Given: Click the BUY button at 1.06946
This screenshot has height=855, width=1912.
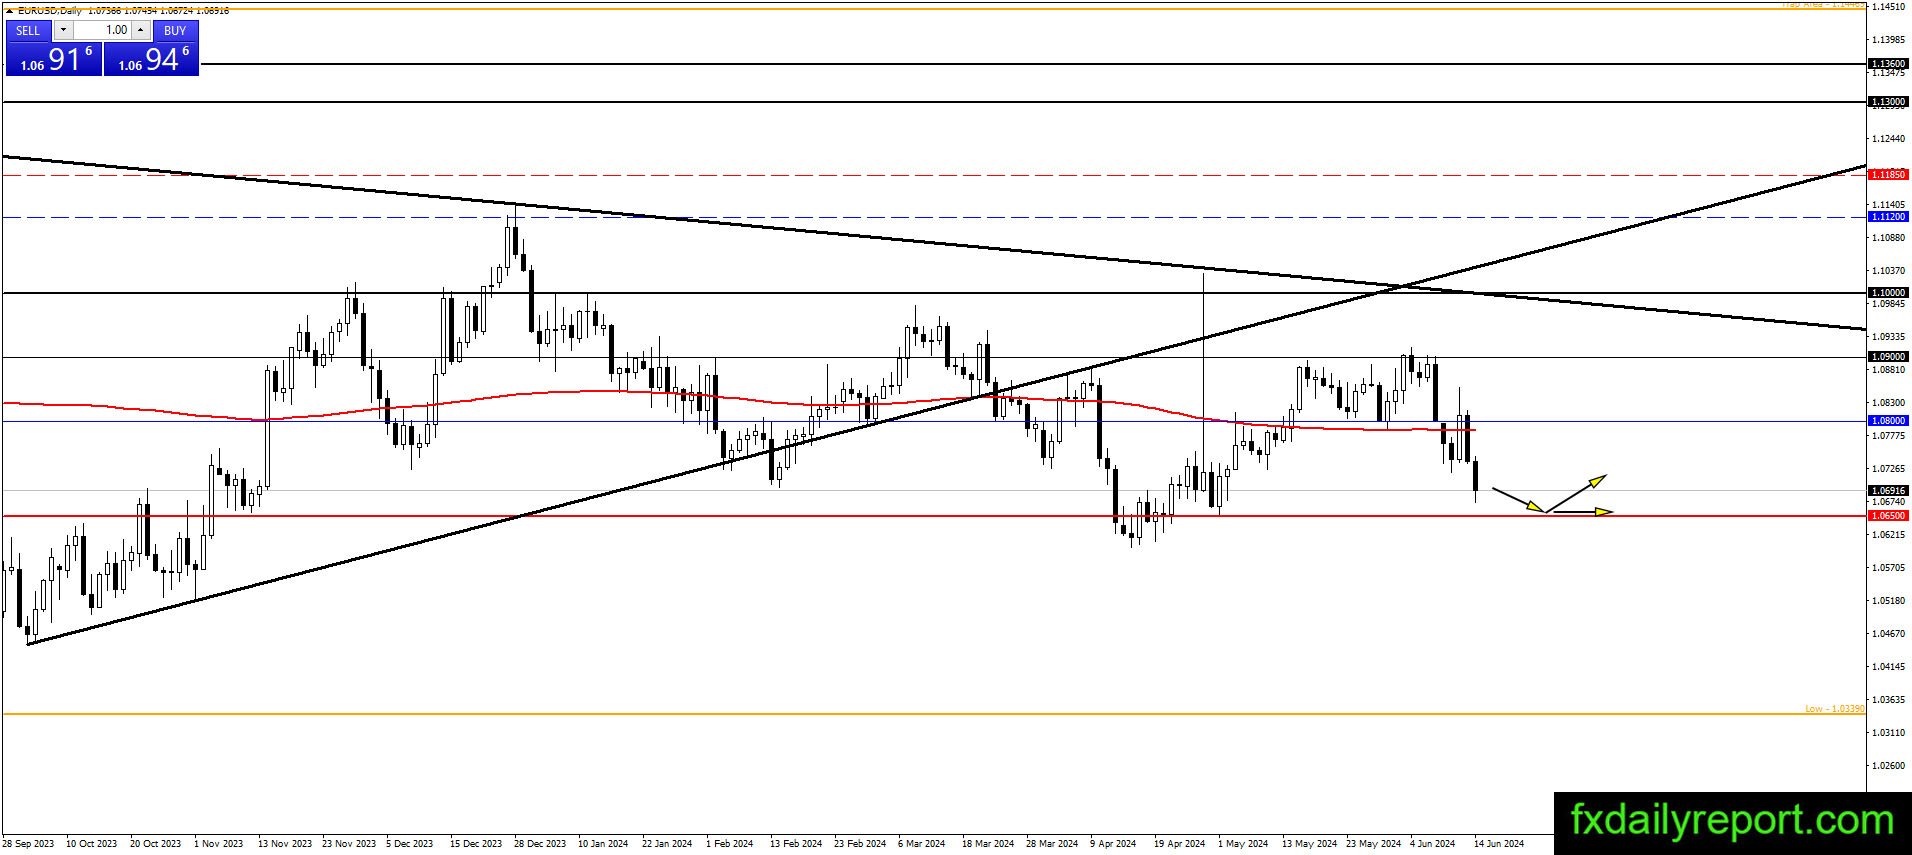Looking at the screenshot, I should (x=151, y=48).
